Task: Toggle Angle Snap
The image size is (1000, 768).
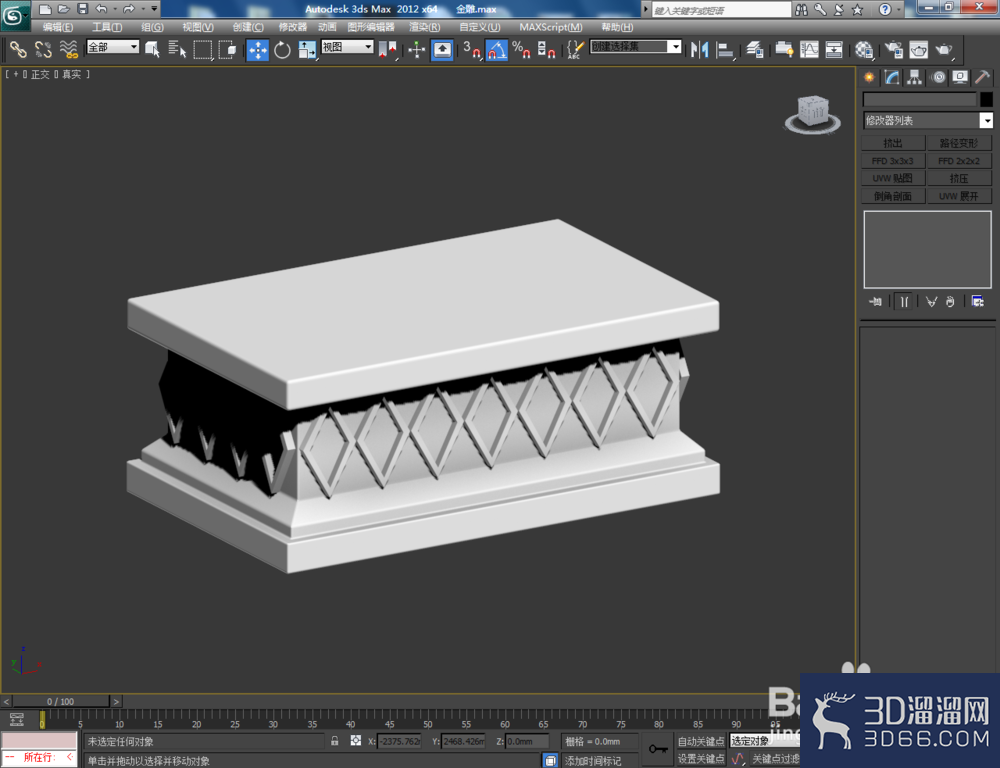Action: tap(497, 49)
